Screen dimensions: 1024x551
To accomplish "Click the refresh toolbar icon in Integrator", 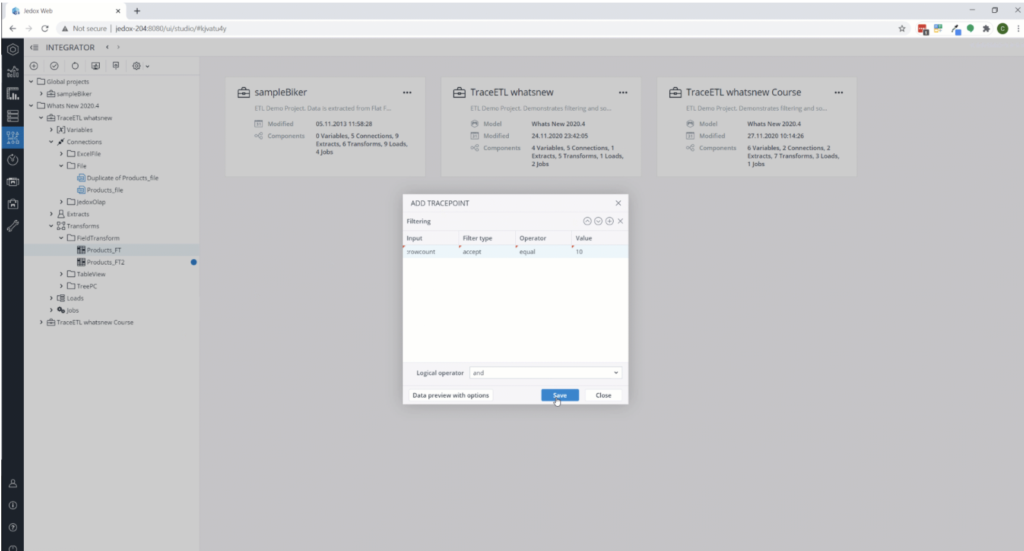I will click(x=75, y=66).
